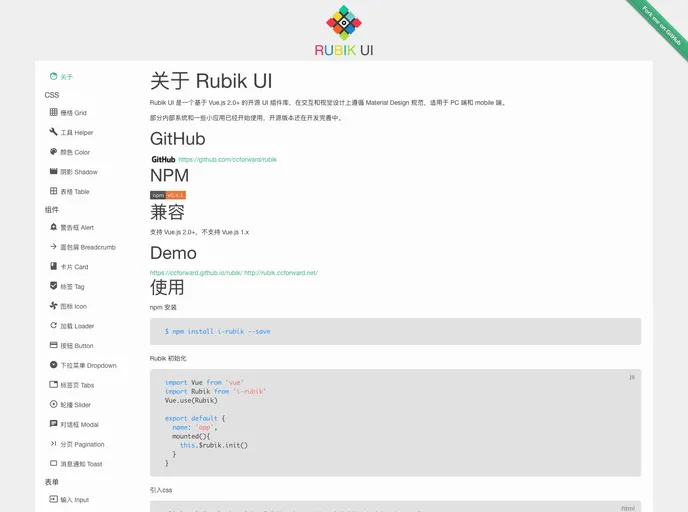
Task: Open the 分页 Pagination page
Action: [82, 445]
